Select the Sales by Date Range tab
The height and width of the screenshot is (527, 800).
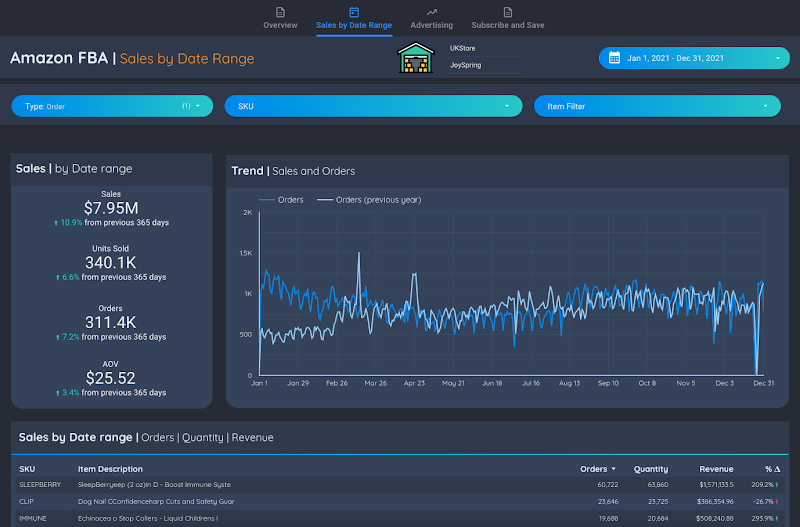pos(354,18)
